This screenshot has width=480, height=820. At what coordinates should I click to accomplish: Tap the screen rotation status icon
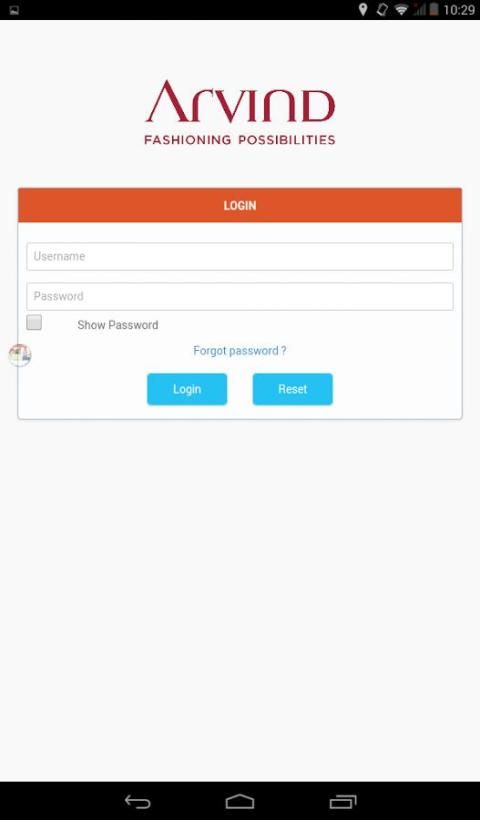click(x=382, y=9)
